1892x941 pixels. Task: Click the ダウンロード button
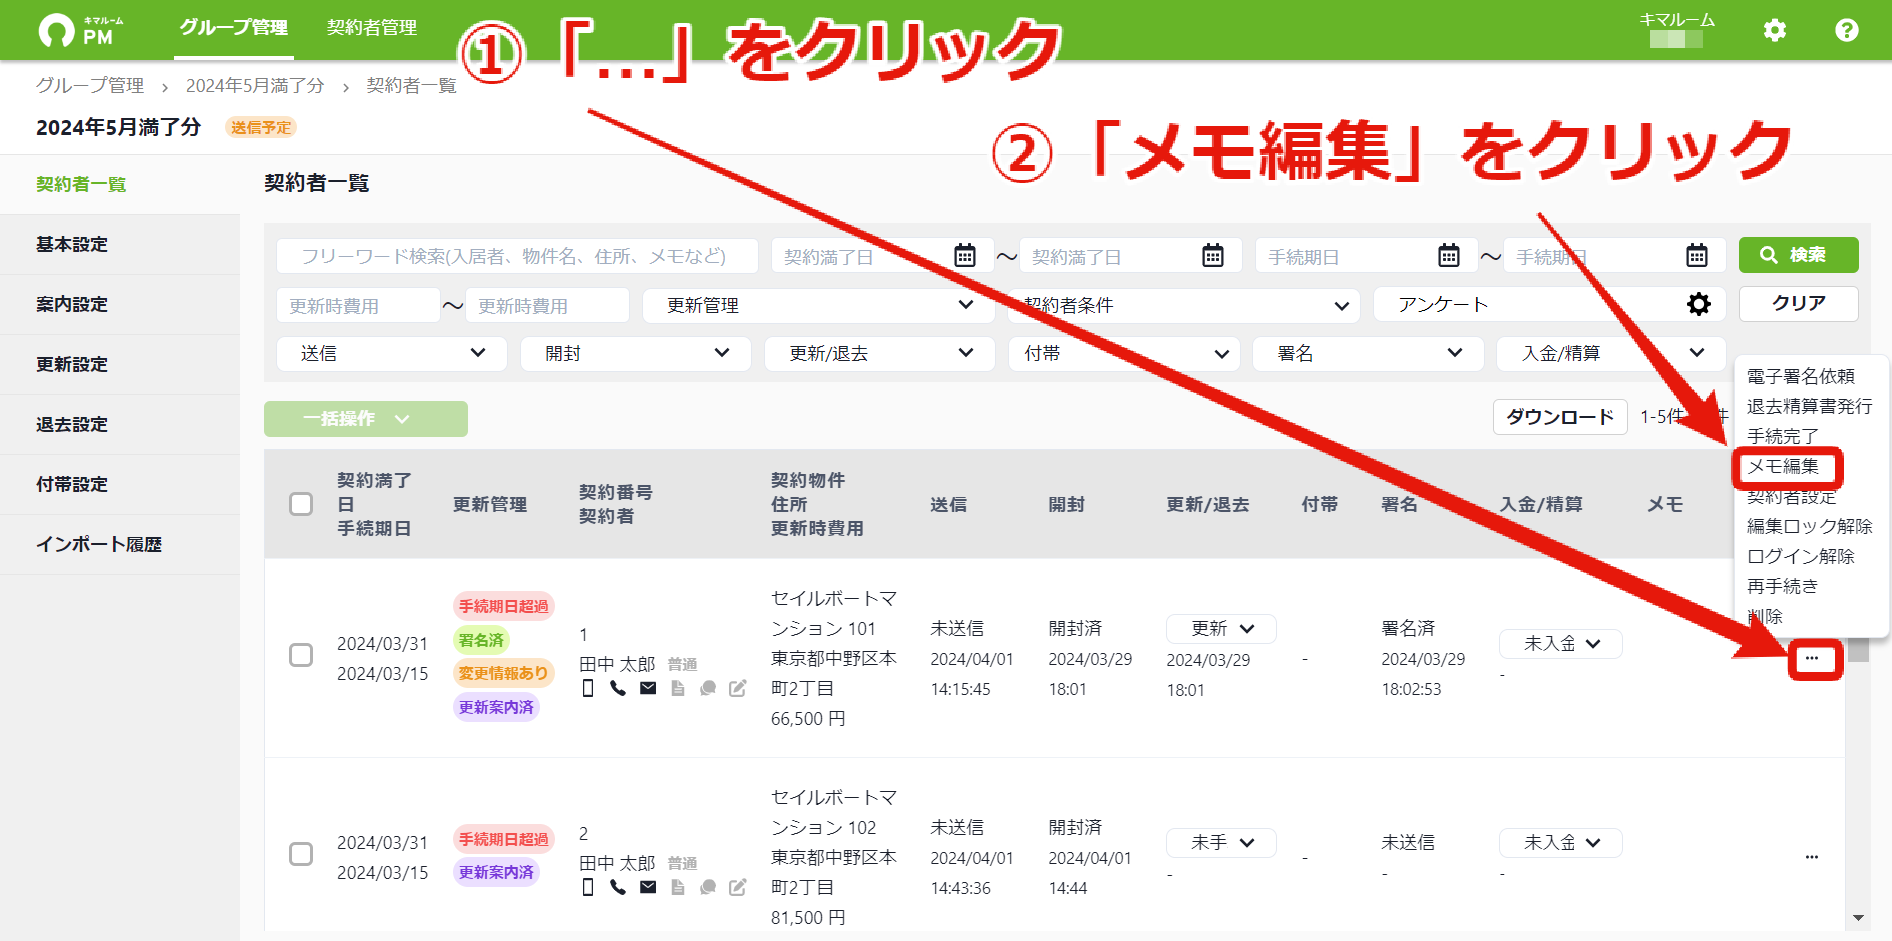click(1560, 417)
